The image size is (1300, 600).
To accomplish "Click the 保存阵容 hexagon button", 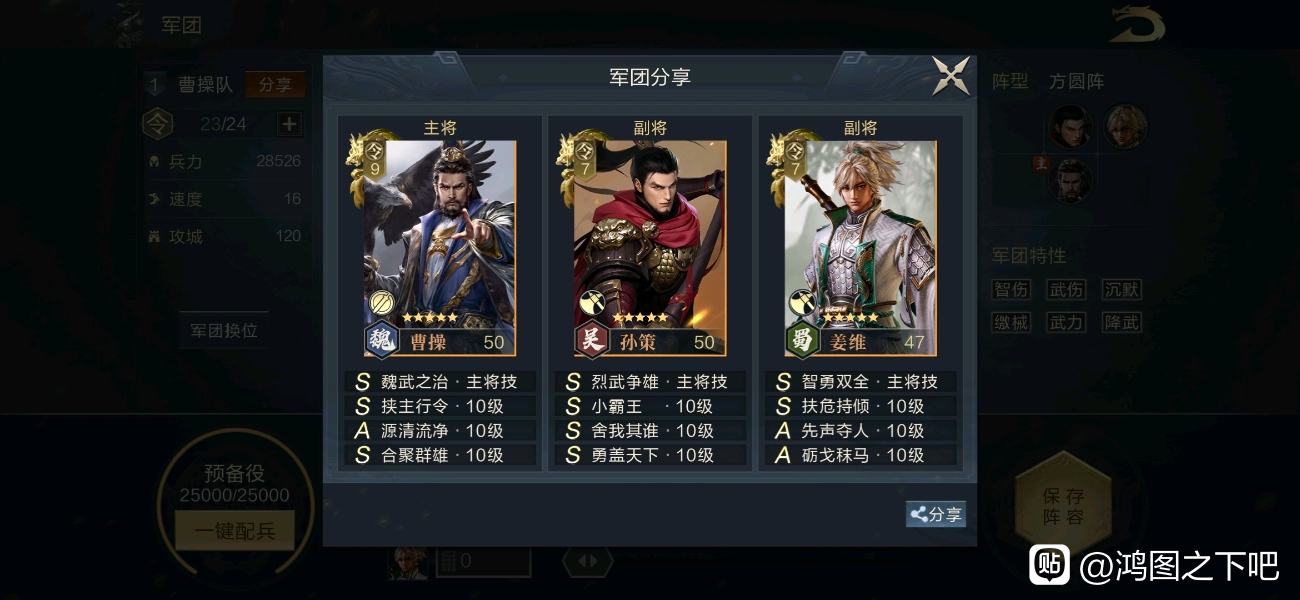I will [x=1063, y=507].
